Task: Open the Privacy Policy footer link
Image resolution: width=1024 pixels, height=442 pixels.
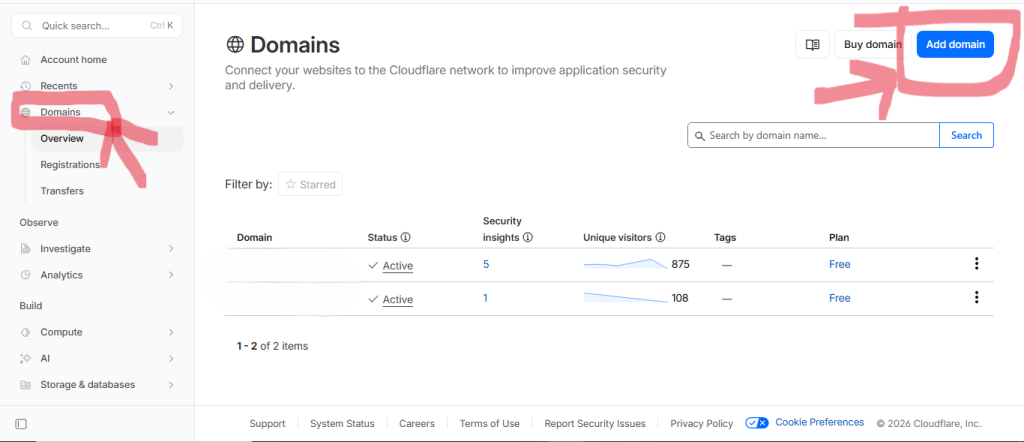Action: [x=701, y=424]
